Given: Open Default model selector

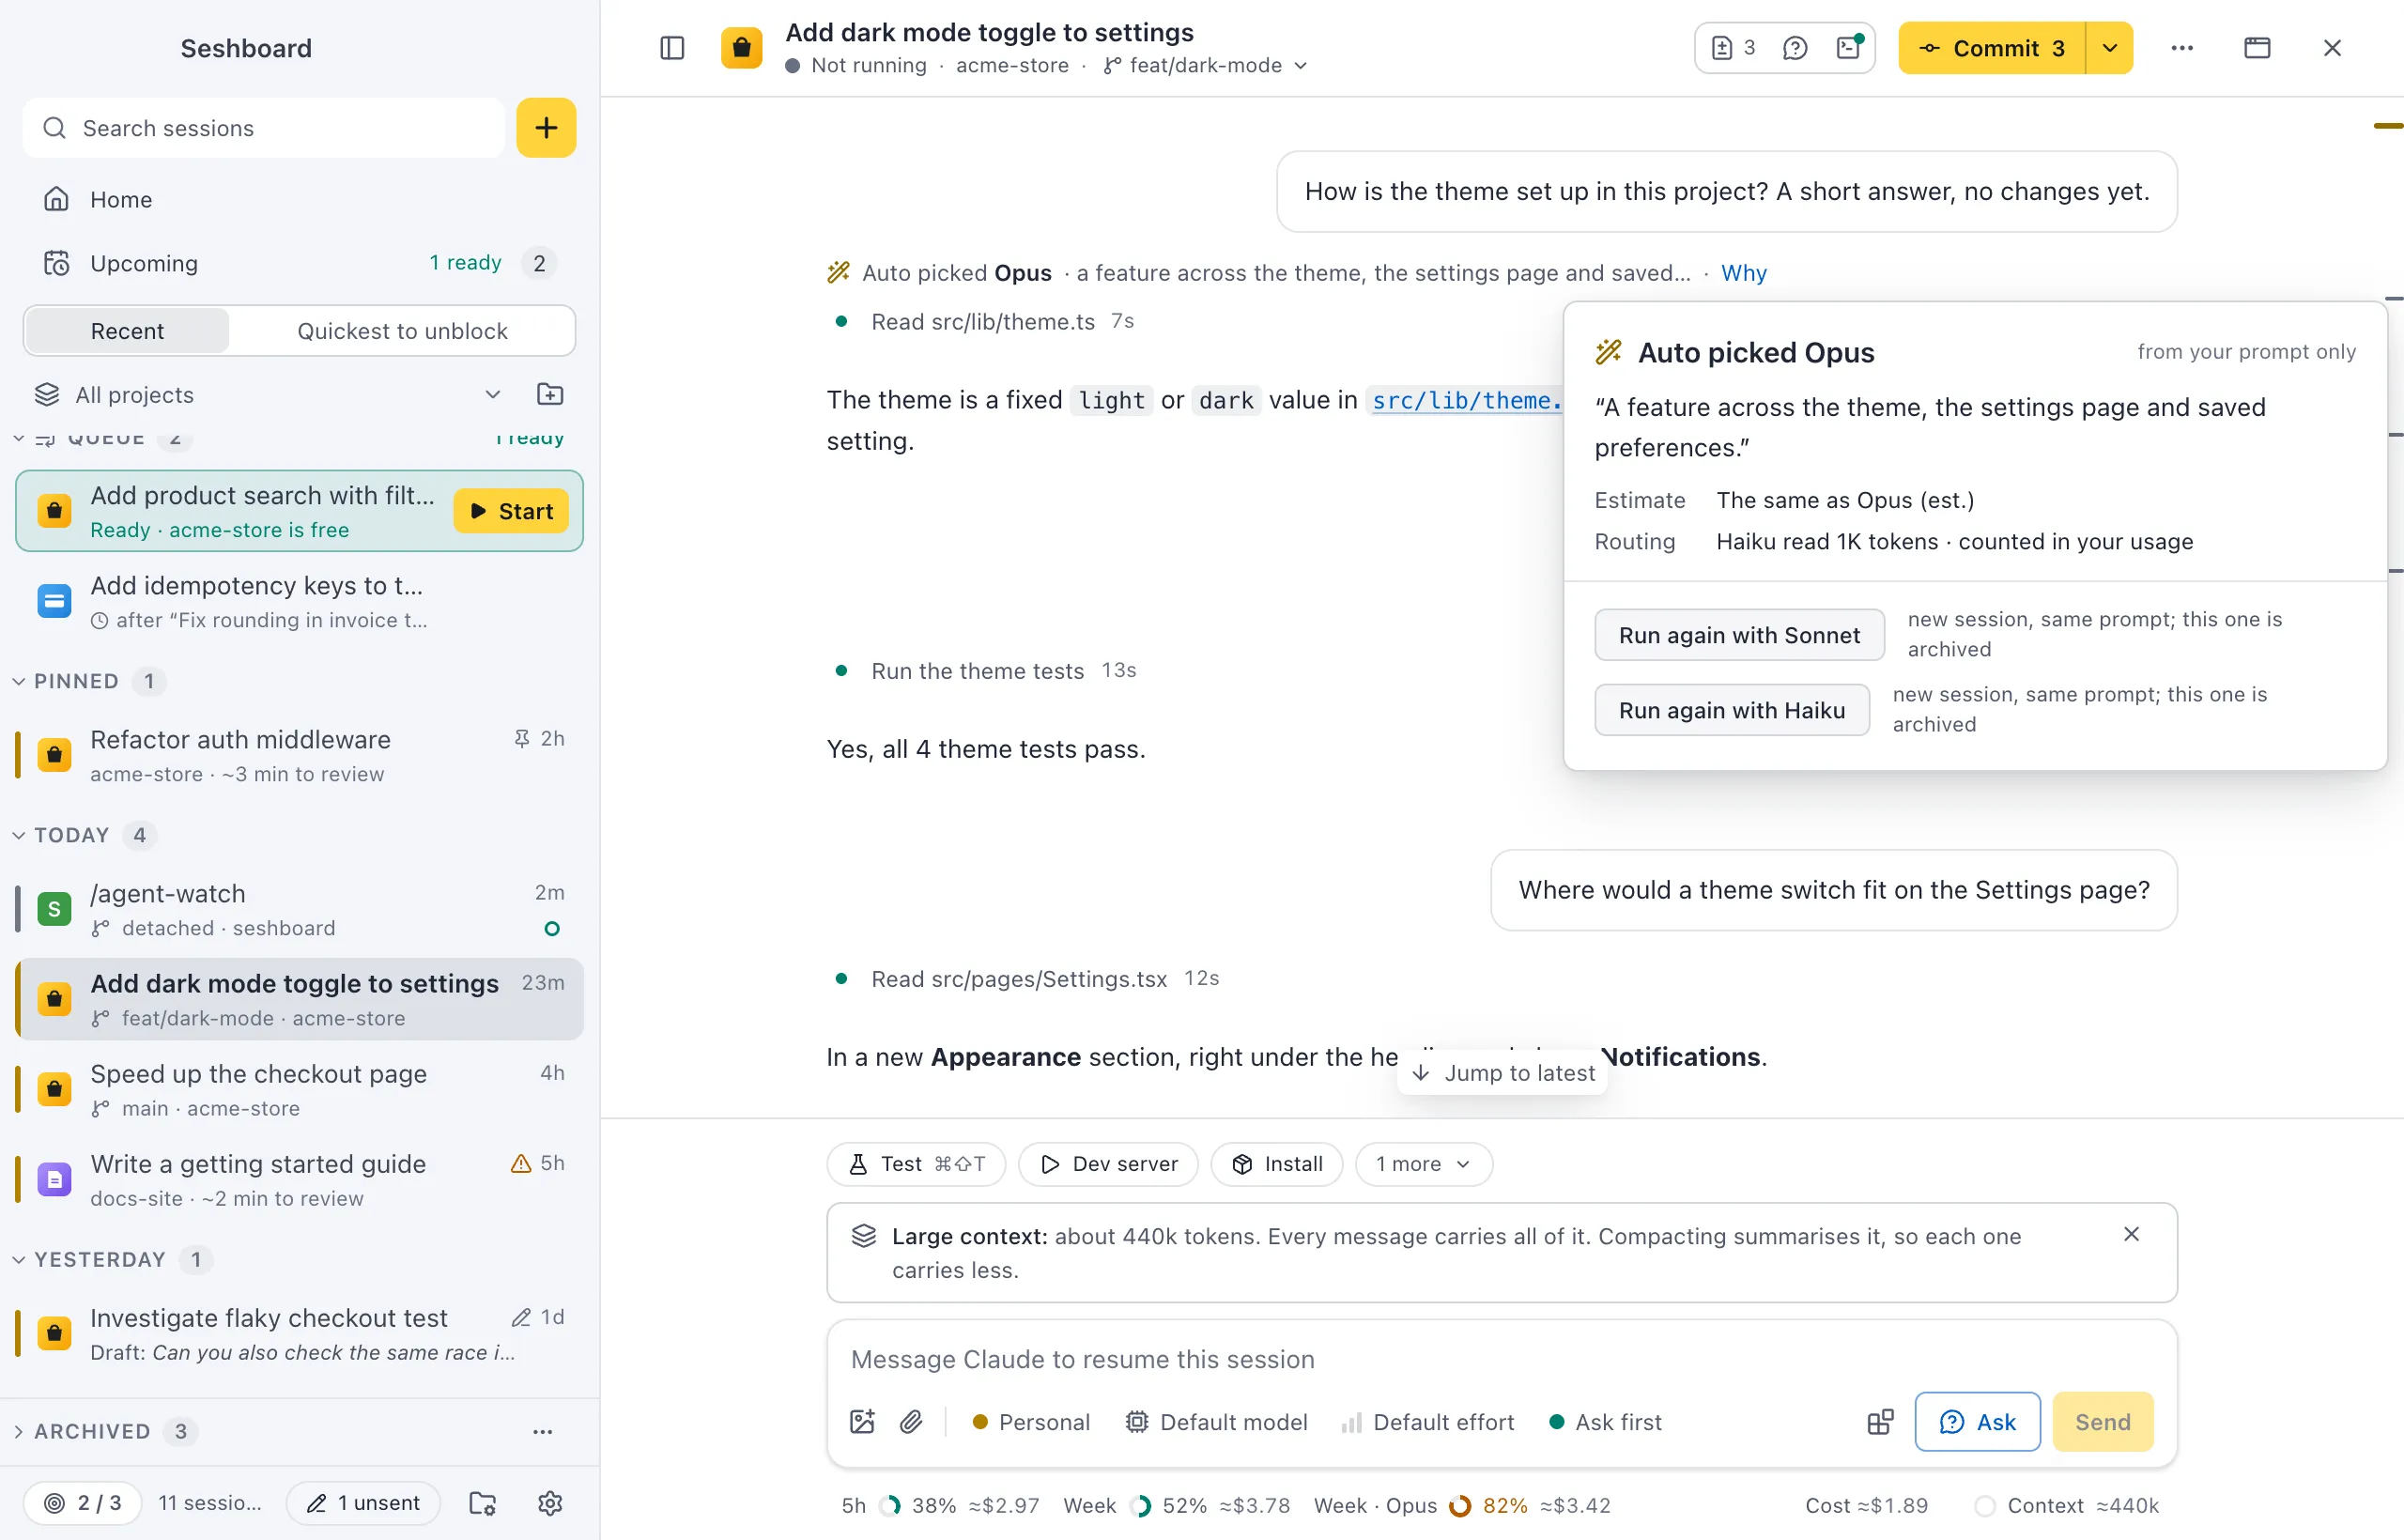Looking at the screenshot, I should click(1216, 1422).
